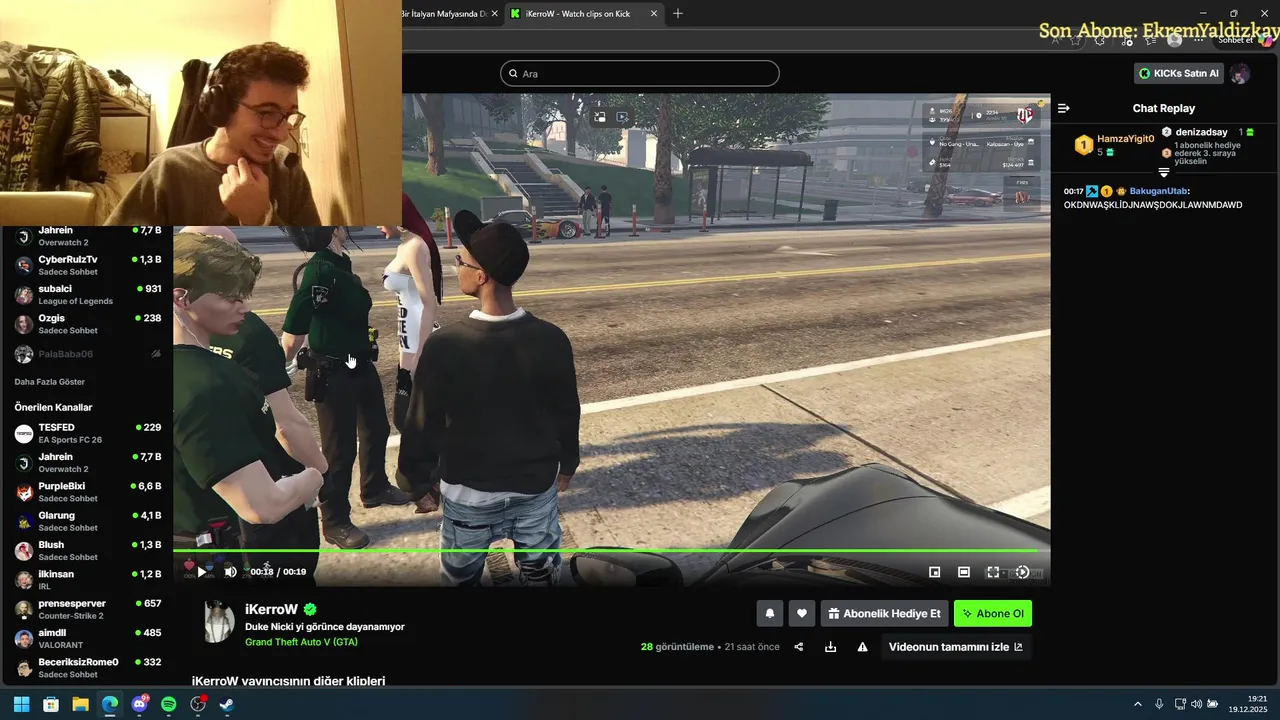Open a new browser tab

click(678, 13)
